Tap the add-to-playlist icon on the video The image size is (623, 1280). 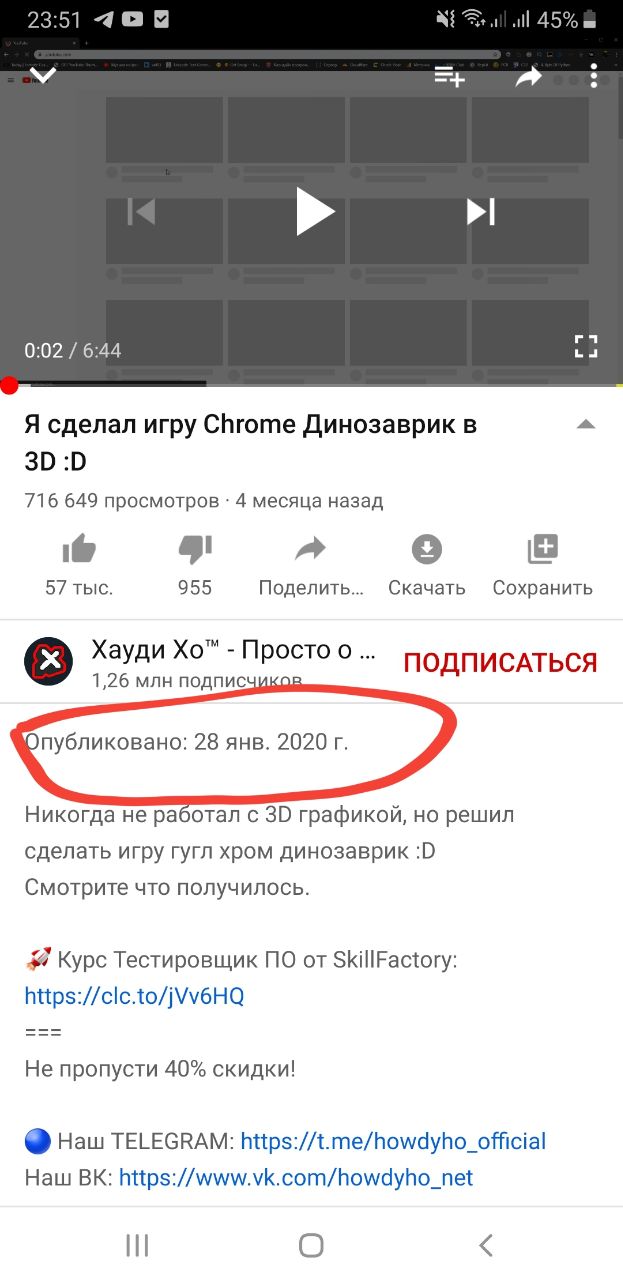(449, 76)
